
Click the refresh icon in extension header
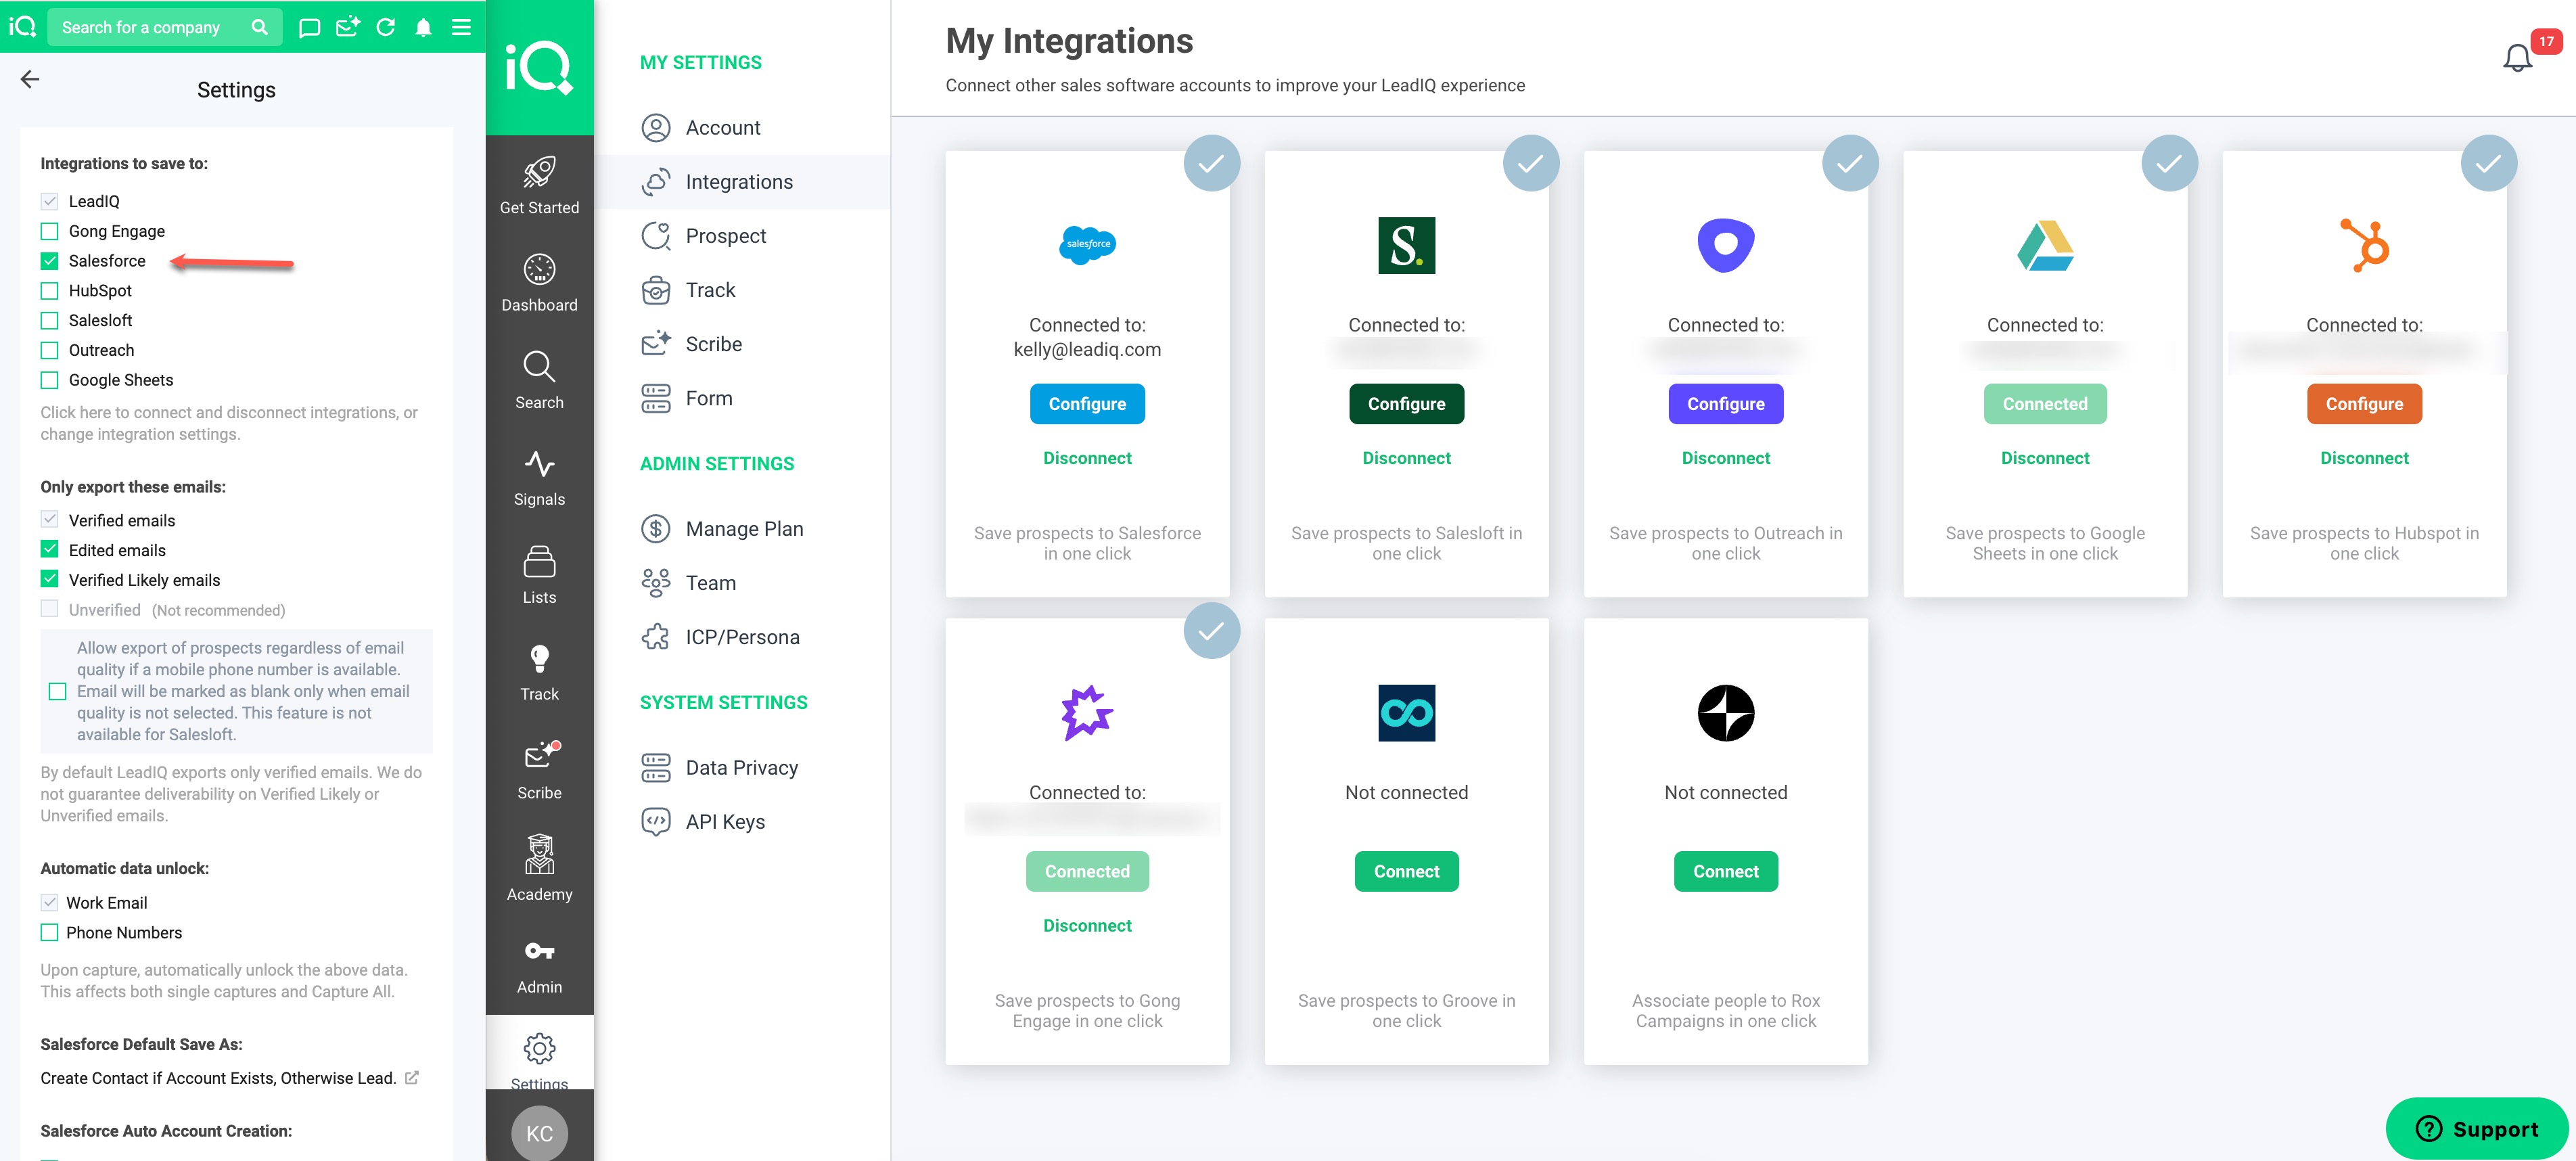(x=385, y=27)
